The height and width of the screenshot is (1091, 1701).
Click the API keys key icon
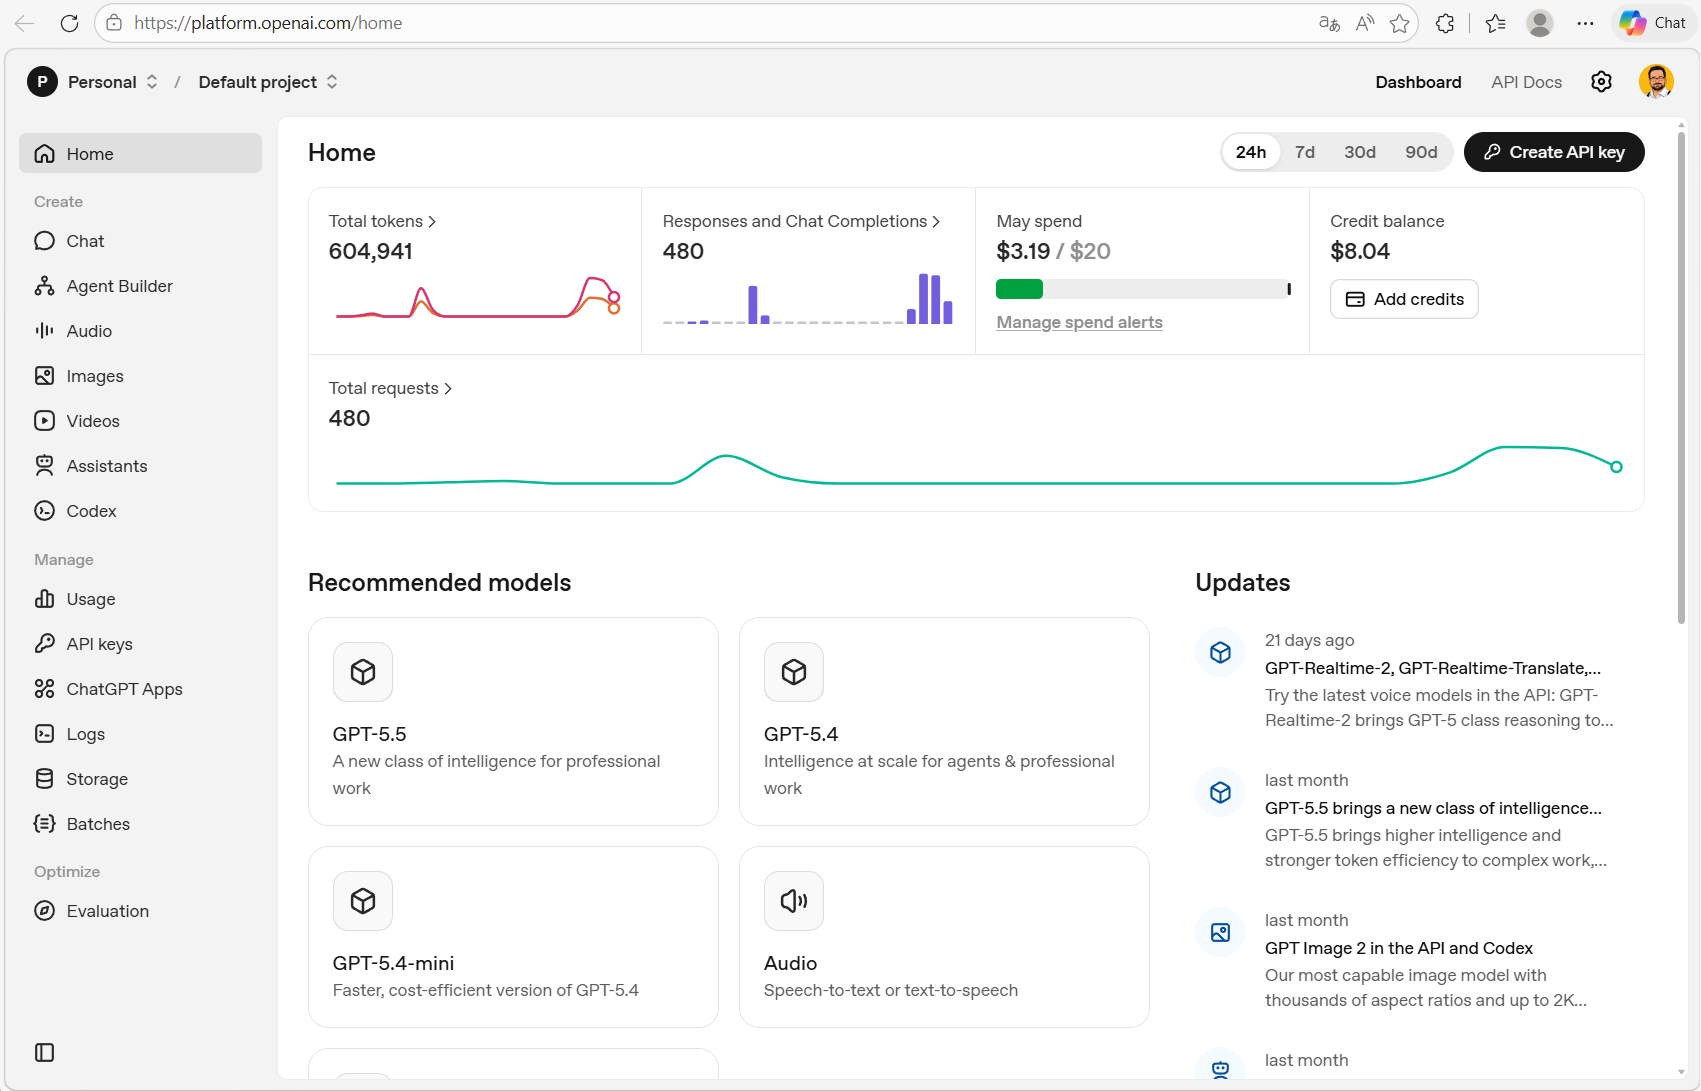pos(44,644)
